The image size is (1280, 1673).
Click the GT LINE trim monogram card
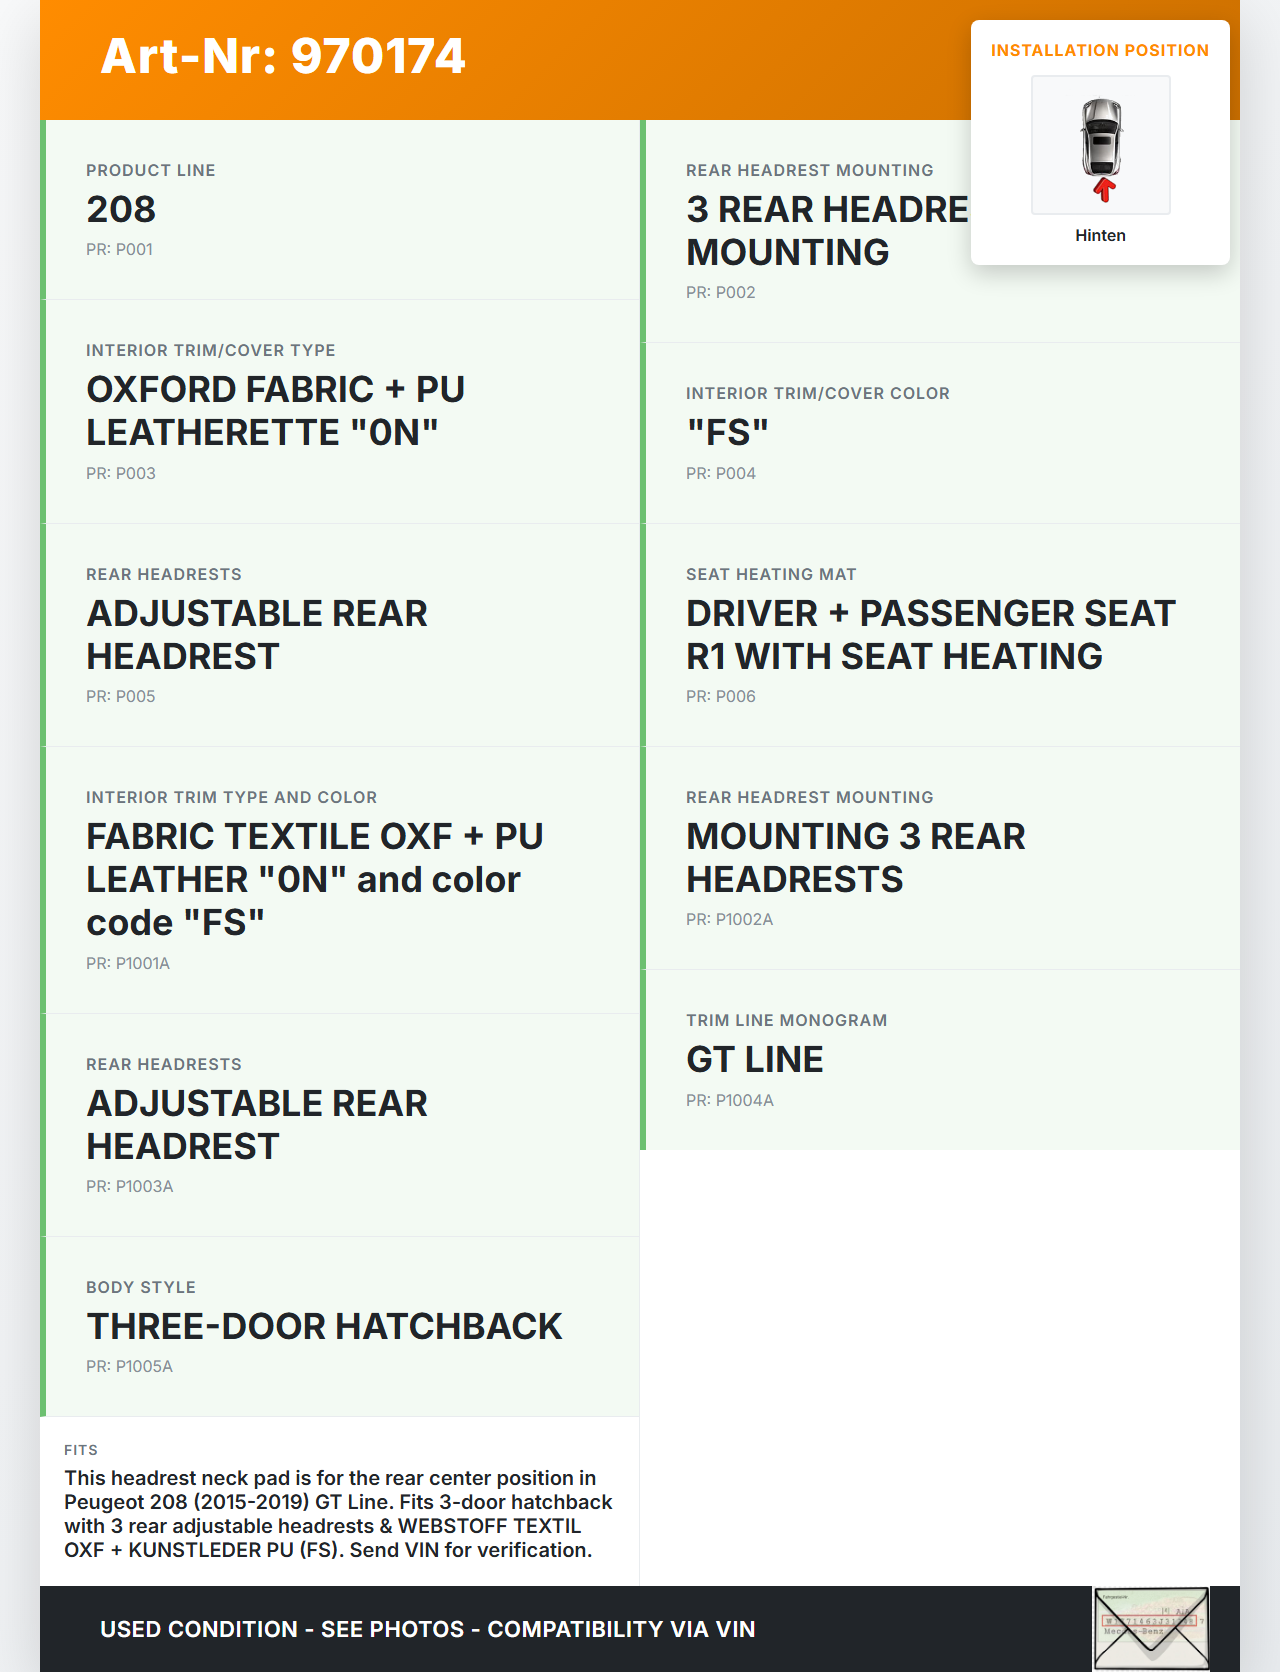point(940,1059)
